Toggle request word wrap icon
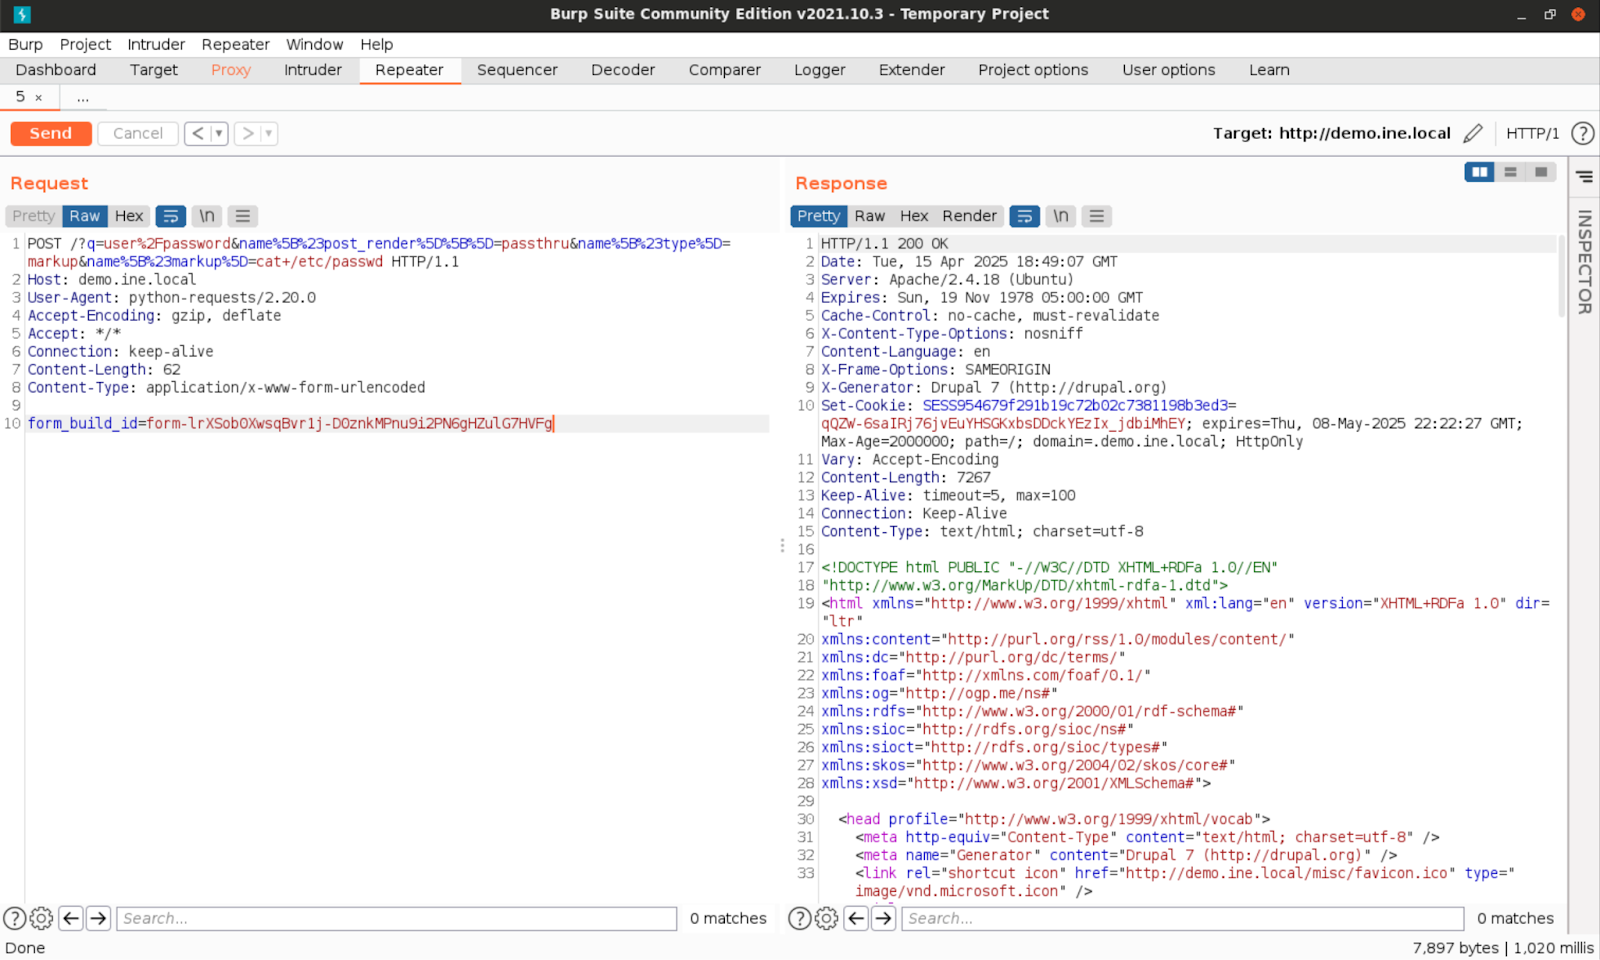This screenshot has width=1600, height=960. coord(171,216)
